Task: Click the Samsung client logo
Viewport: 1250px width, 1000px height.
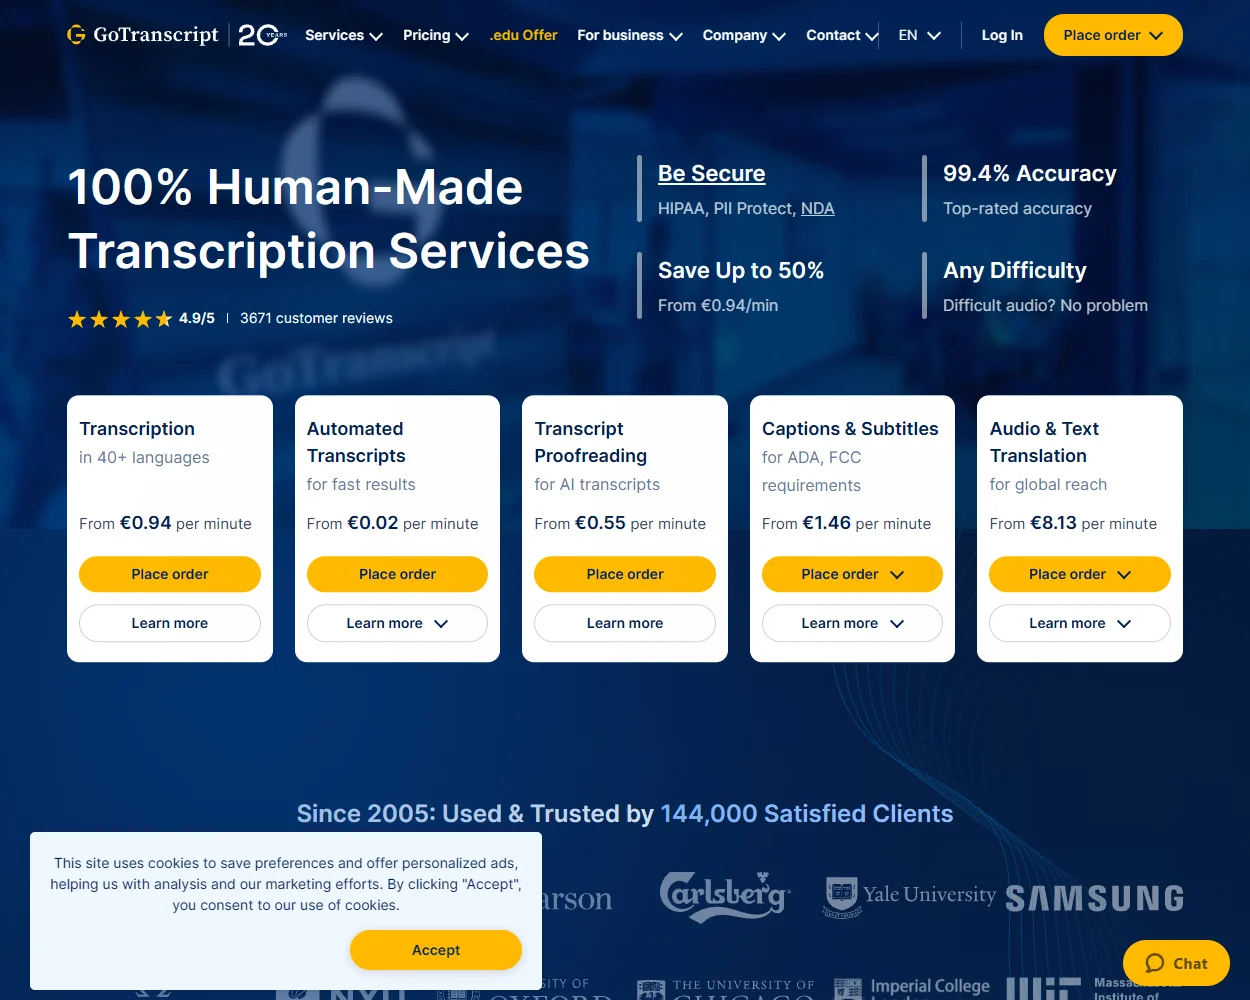Action: 1094,898
